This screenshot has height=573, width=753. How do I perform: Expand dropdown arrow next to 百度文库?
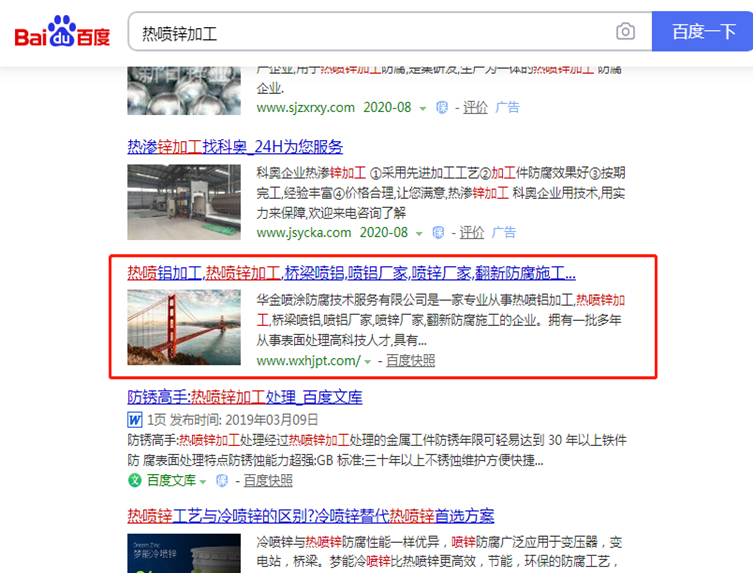click(x=203, y=481)
